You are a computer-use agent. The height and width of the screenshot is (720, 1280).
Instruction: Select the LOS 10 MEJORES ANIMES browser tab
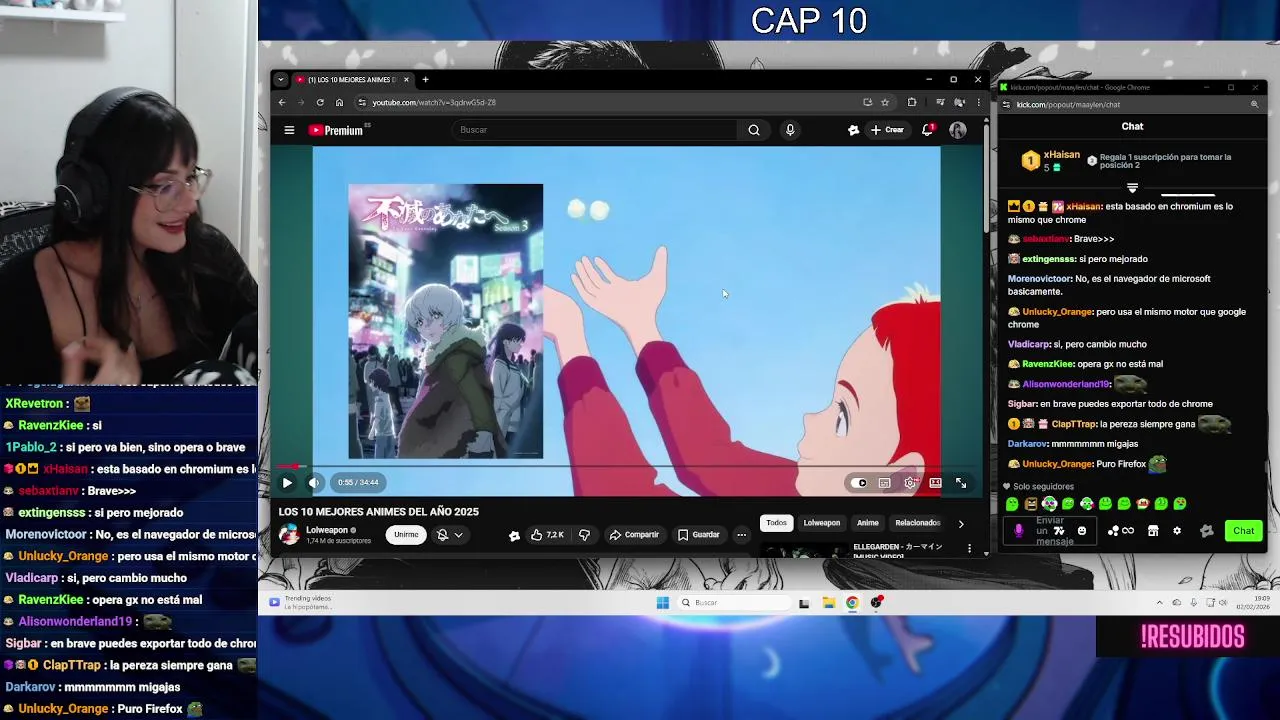(x=352, y=80)
